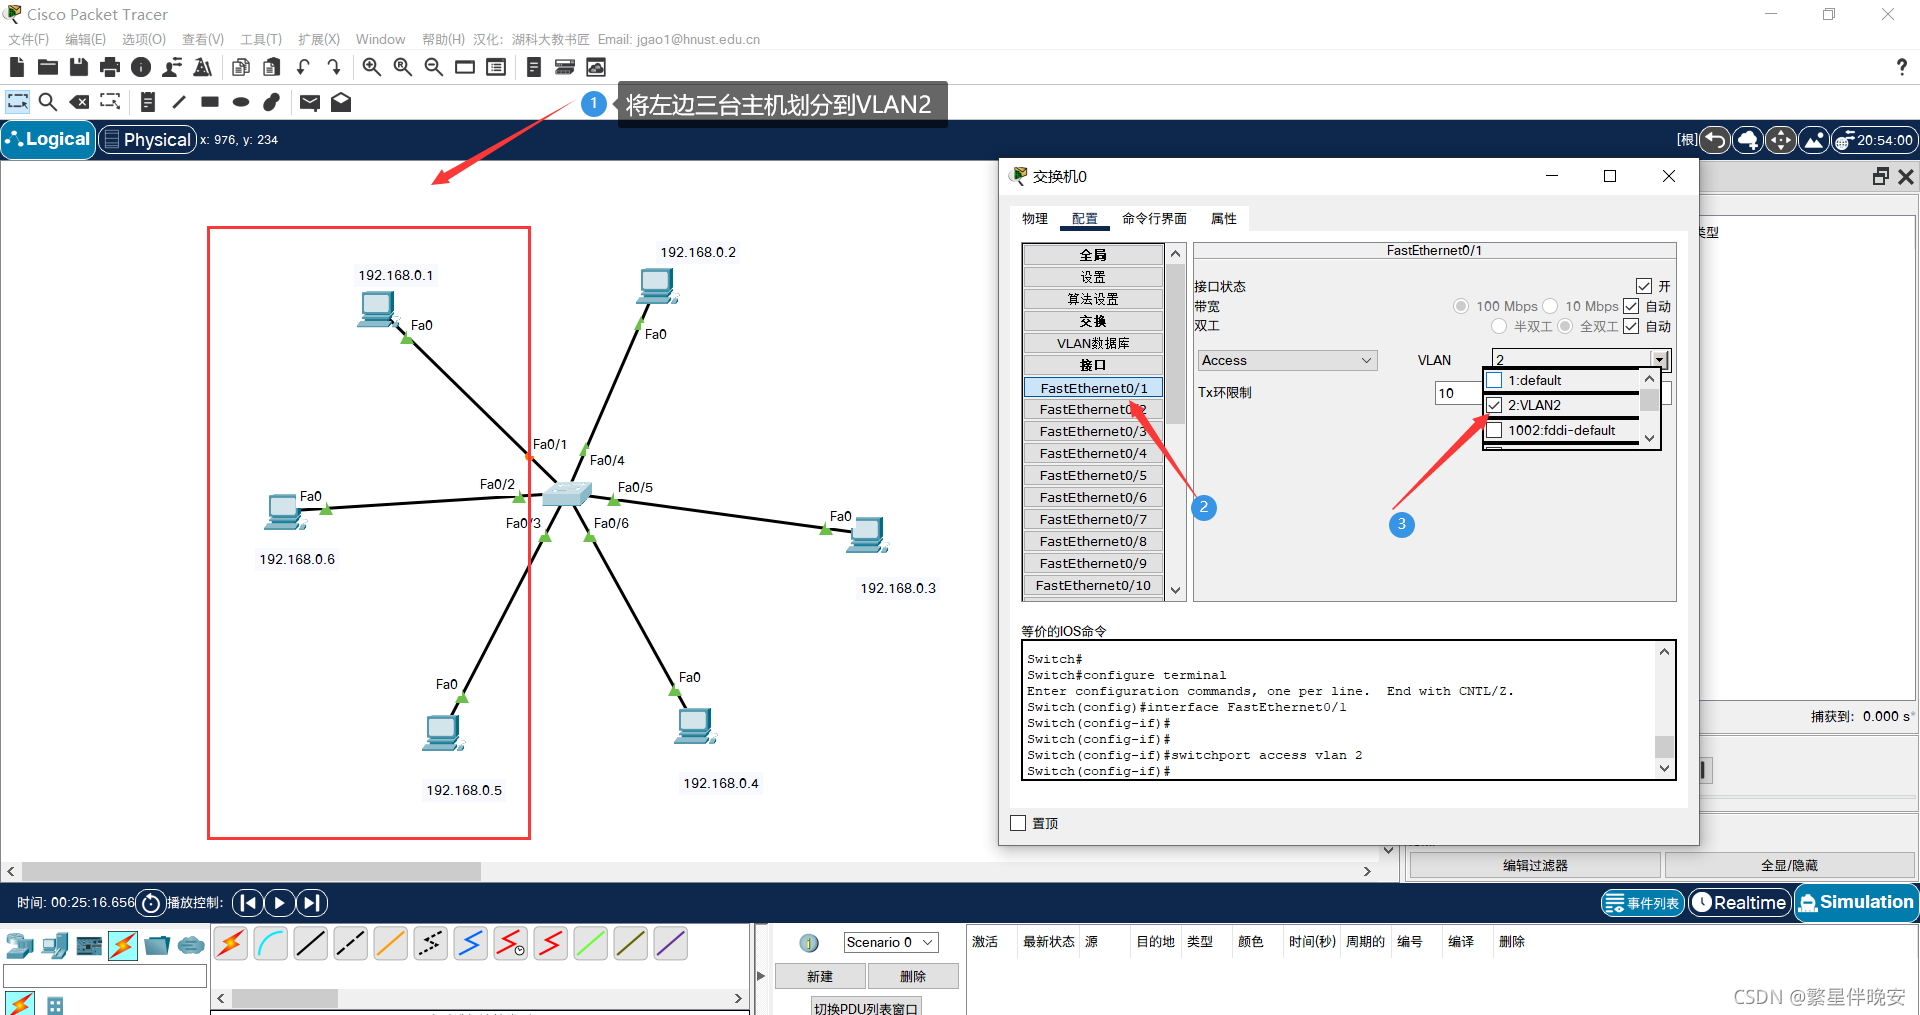Toggle the duplex 自动 checkbox
1920x1015 pixels.
click(x=1631, y=326)
